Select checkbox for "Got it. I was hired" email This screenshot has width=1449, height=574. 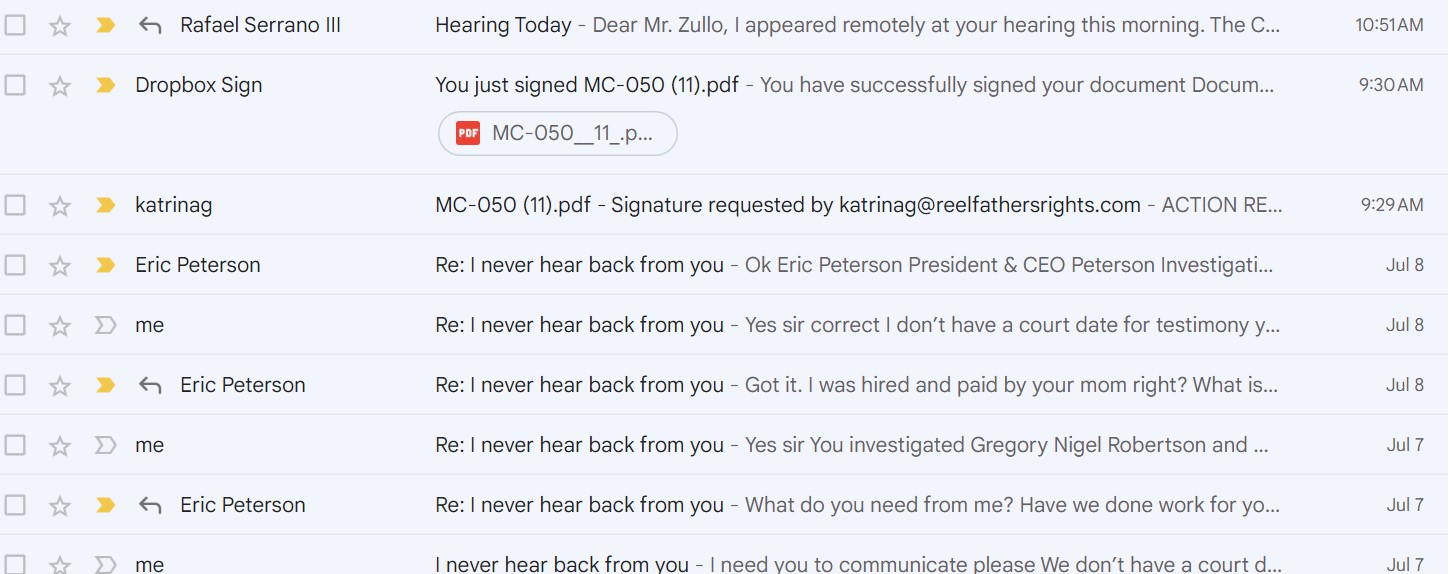click(15, 385)
